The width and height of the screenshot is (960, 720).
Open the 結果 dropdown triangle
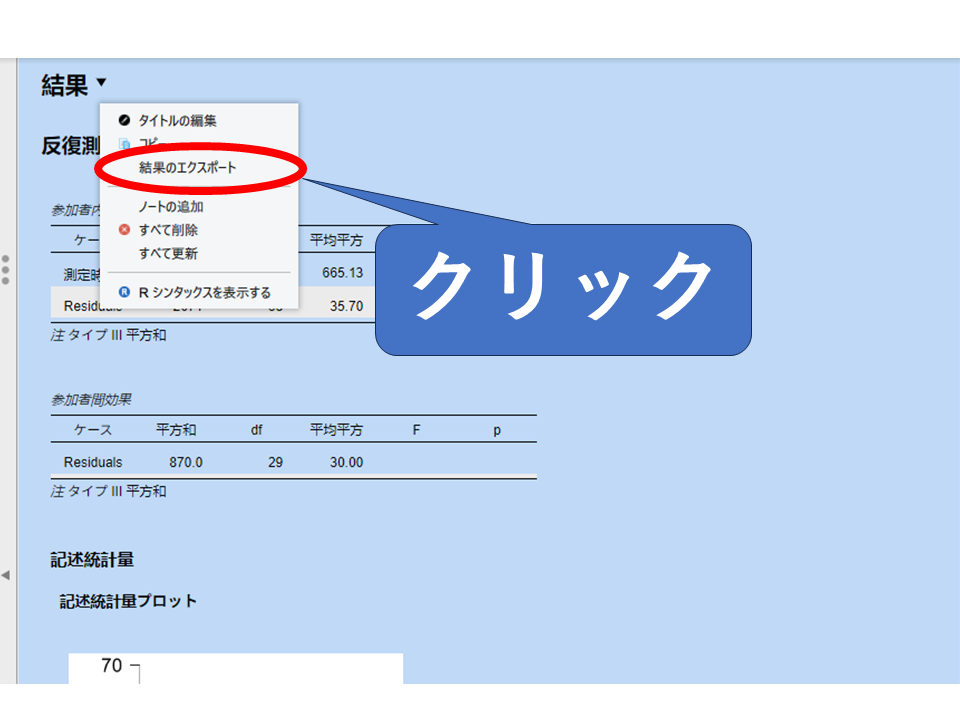(x=102, y=83)
